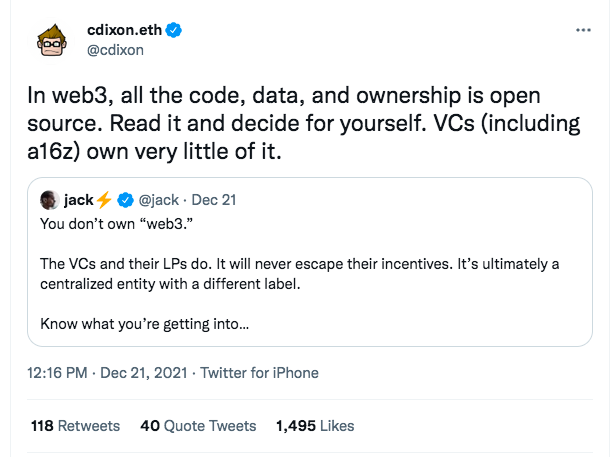
Task: View the 1,495 Likes list
Action: pyautogui.click(x=315, y=426)
